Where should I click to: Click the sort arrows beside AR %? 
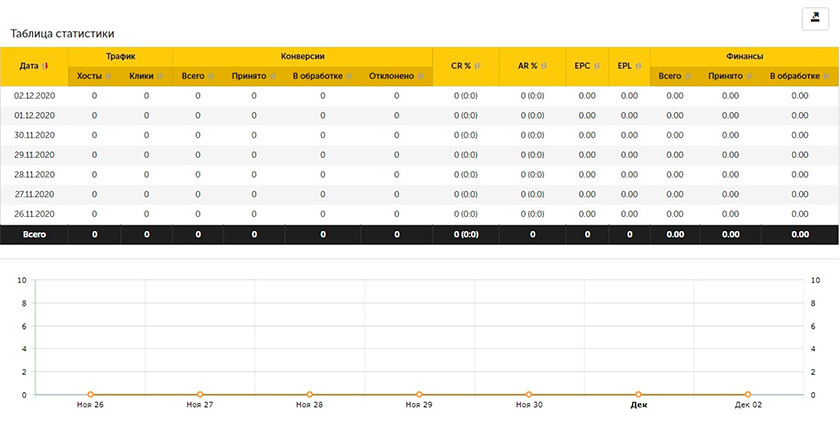(x=544, y=66)
